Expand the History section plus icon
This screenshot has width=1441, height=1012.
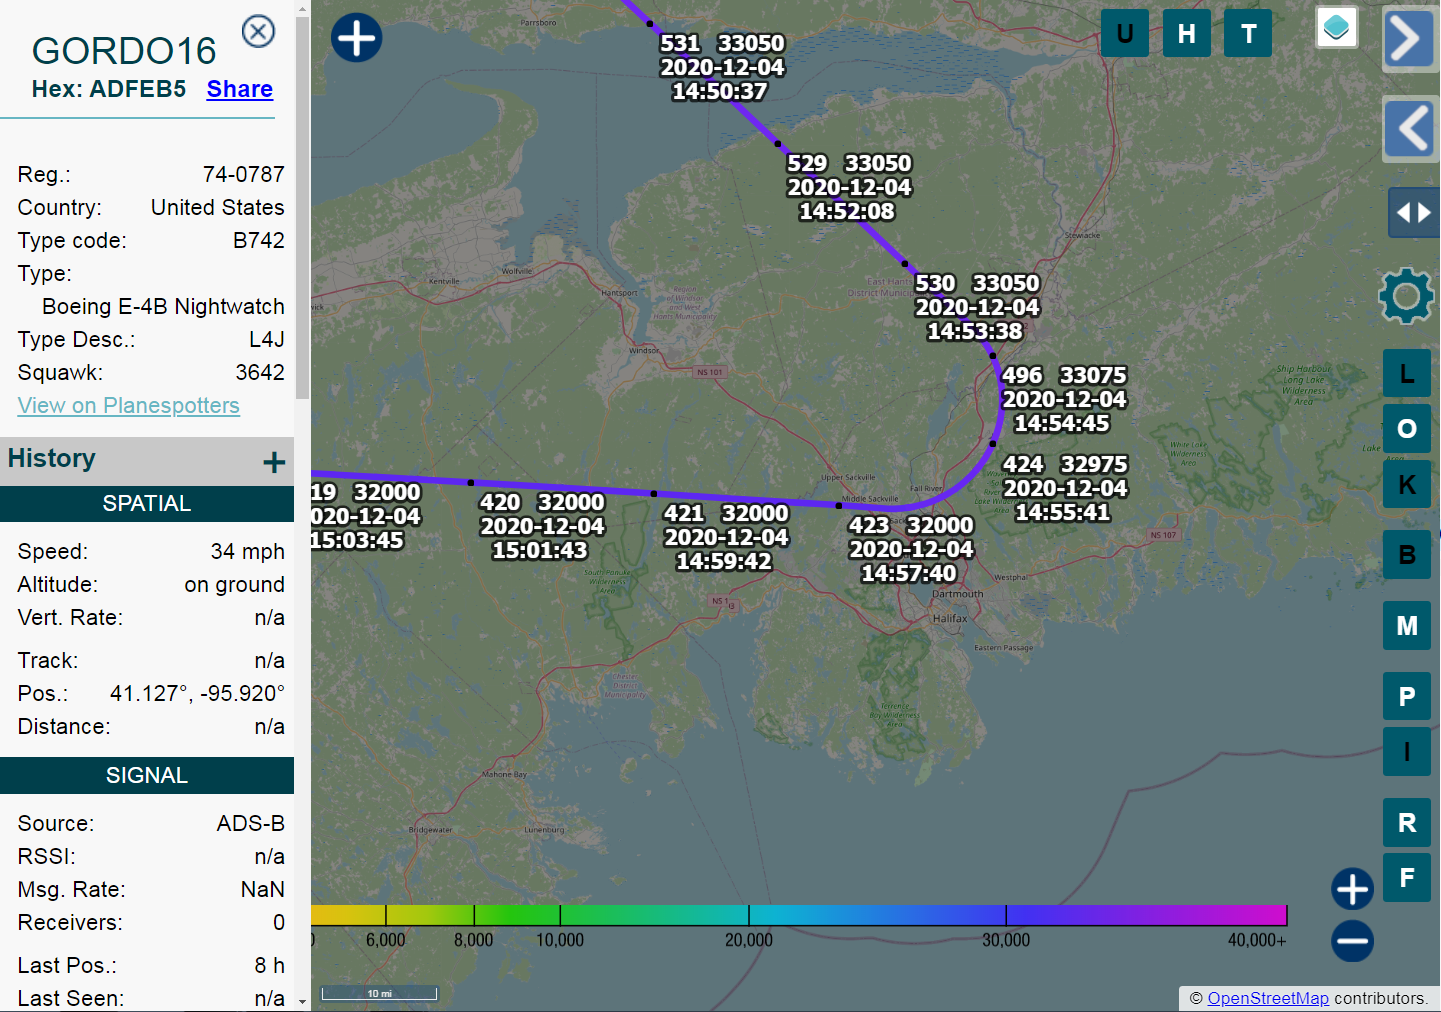[274, 462]
